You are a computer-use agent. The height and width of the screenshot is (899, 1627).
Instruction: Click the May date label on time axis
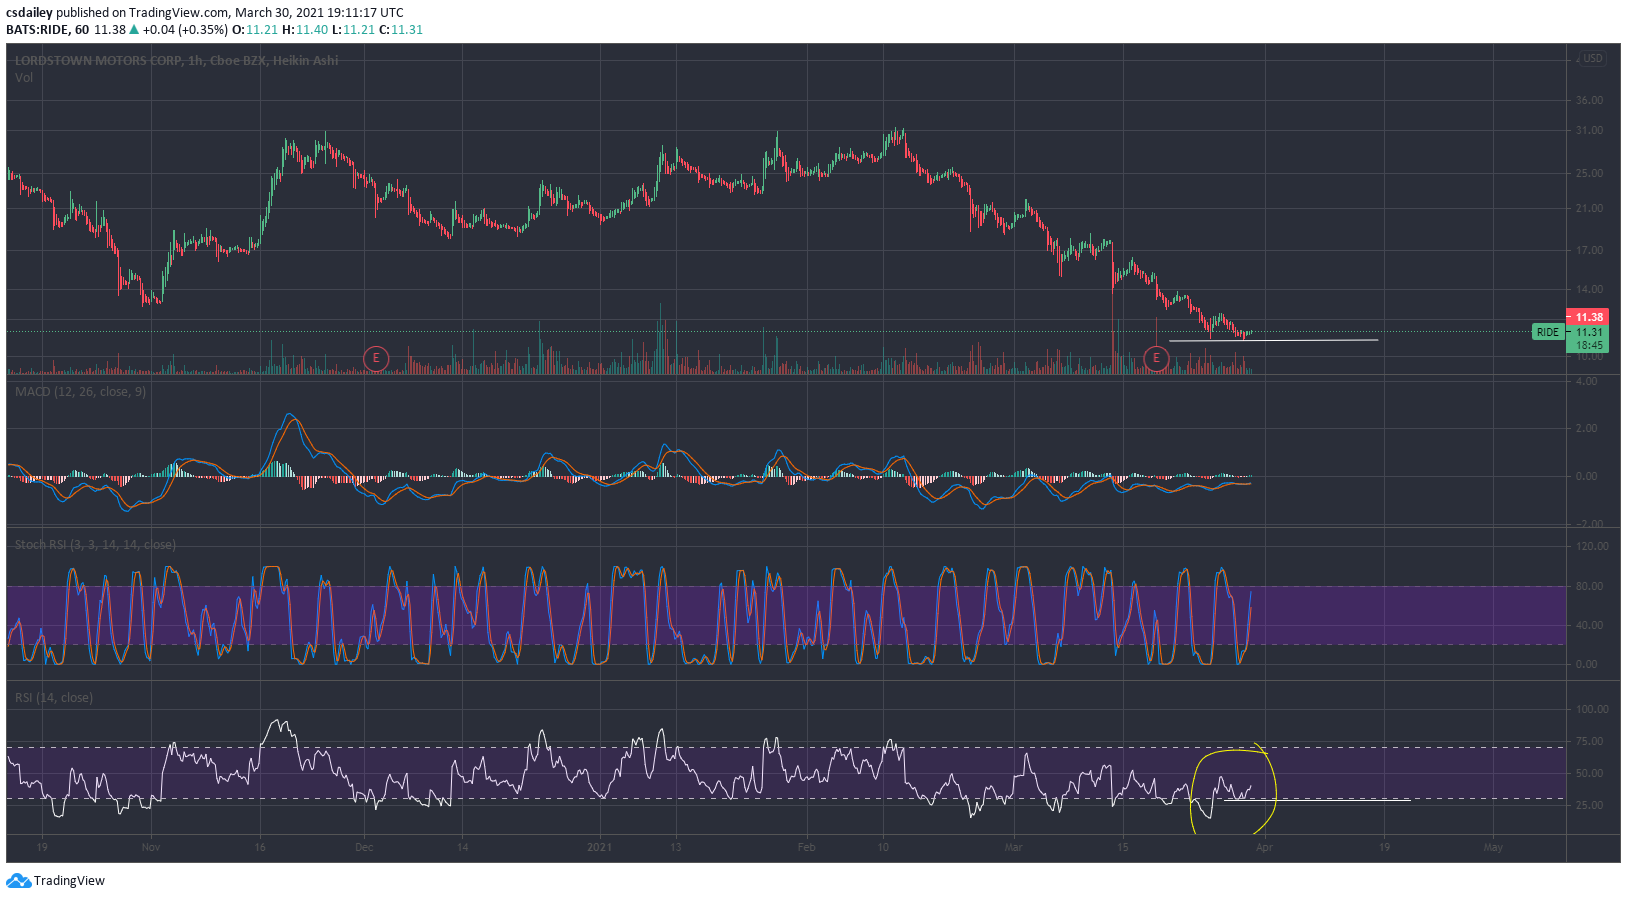(1493, 848)
